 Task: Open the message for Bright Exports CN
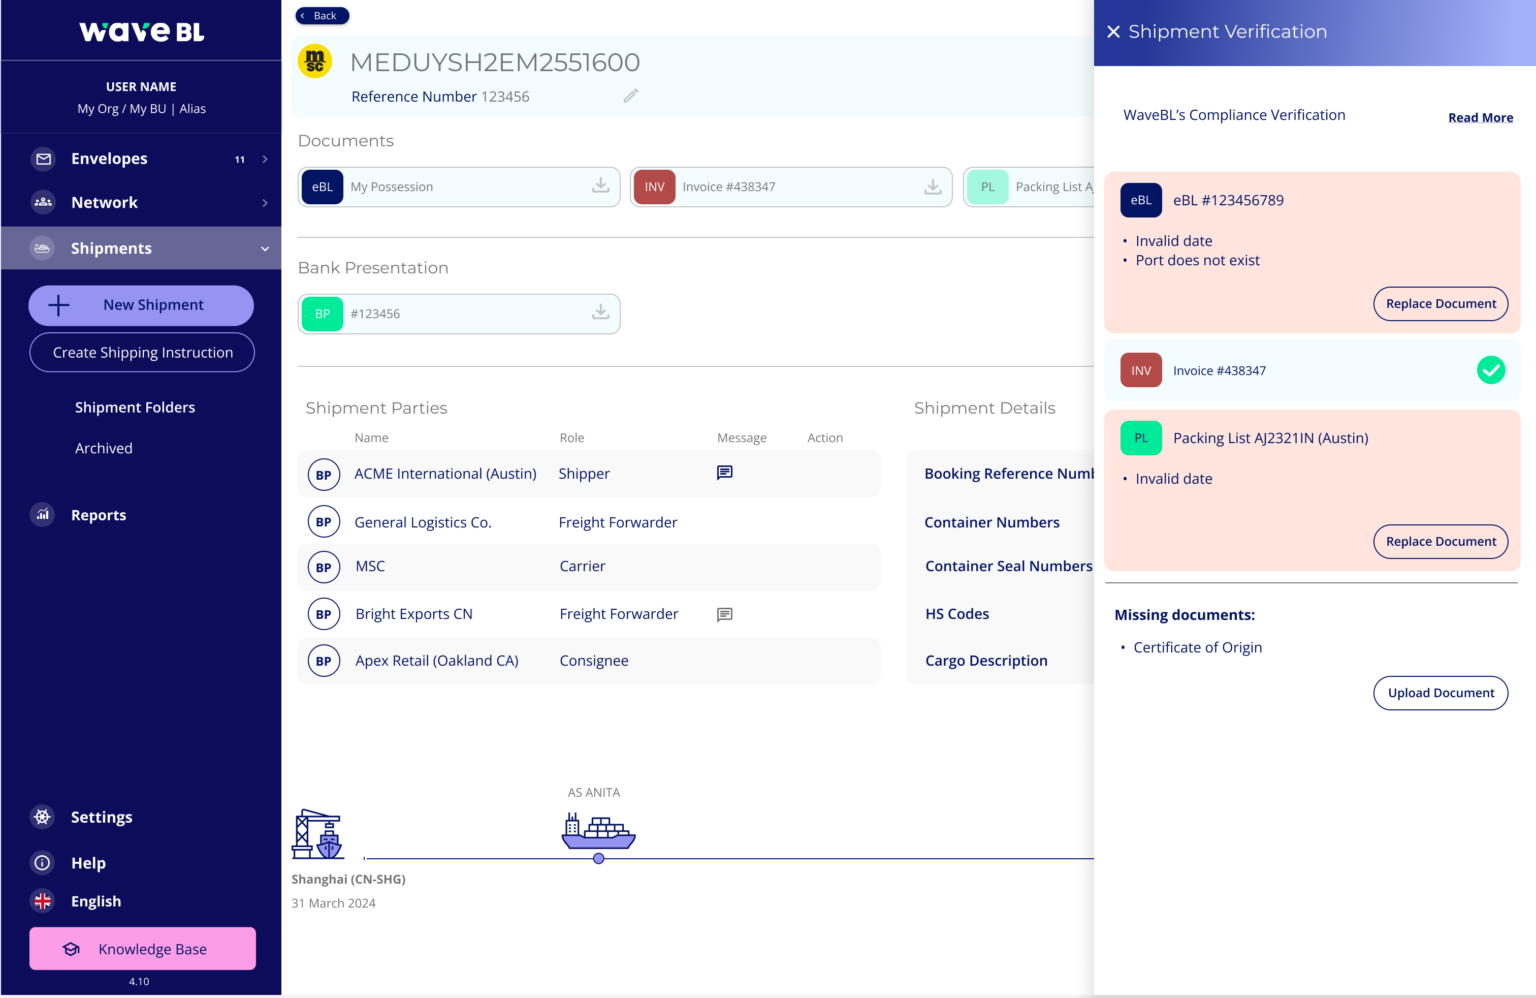tap(724, 614)
